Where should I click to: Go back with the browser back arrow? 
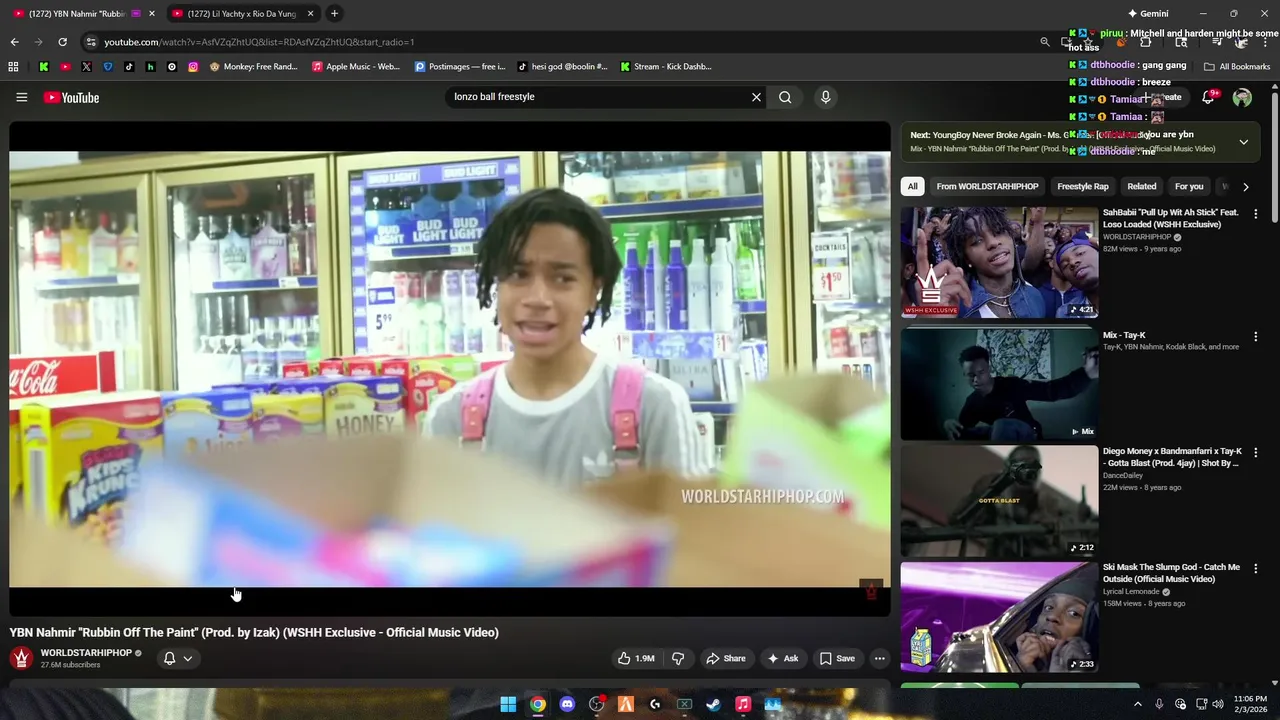click(14, 42)
